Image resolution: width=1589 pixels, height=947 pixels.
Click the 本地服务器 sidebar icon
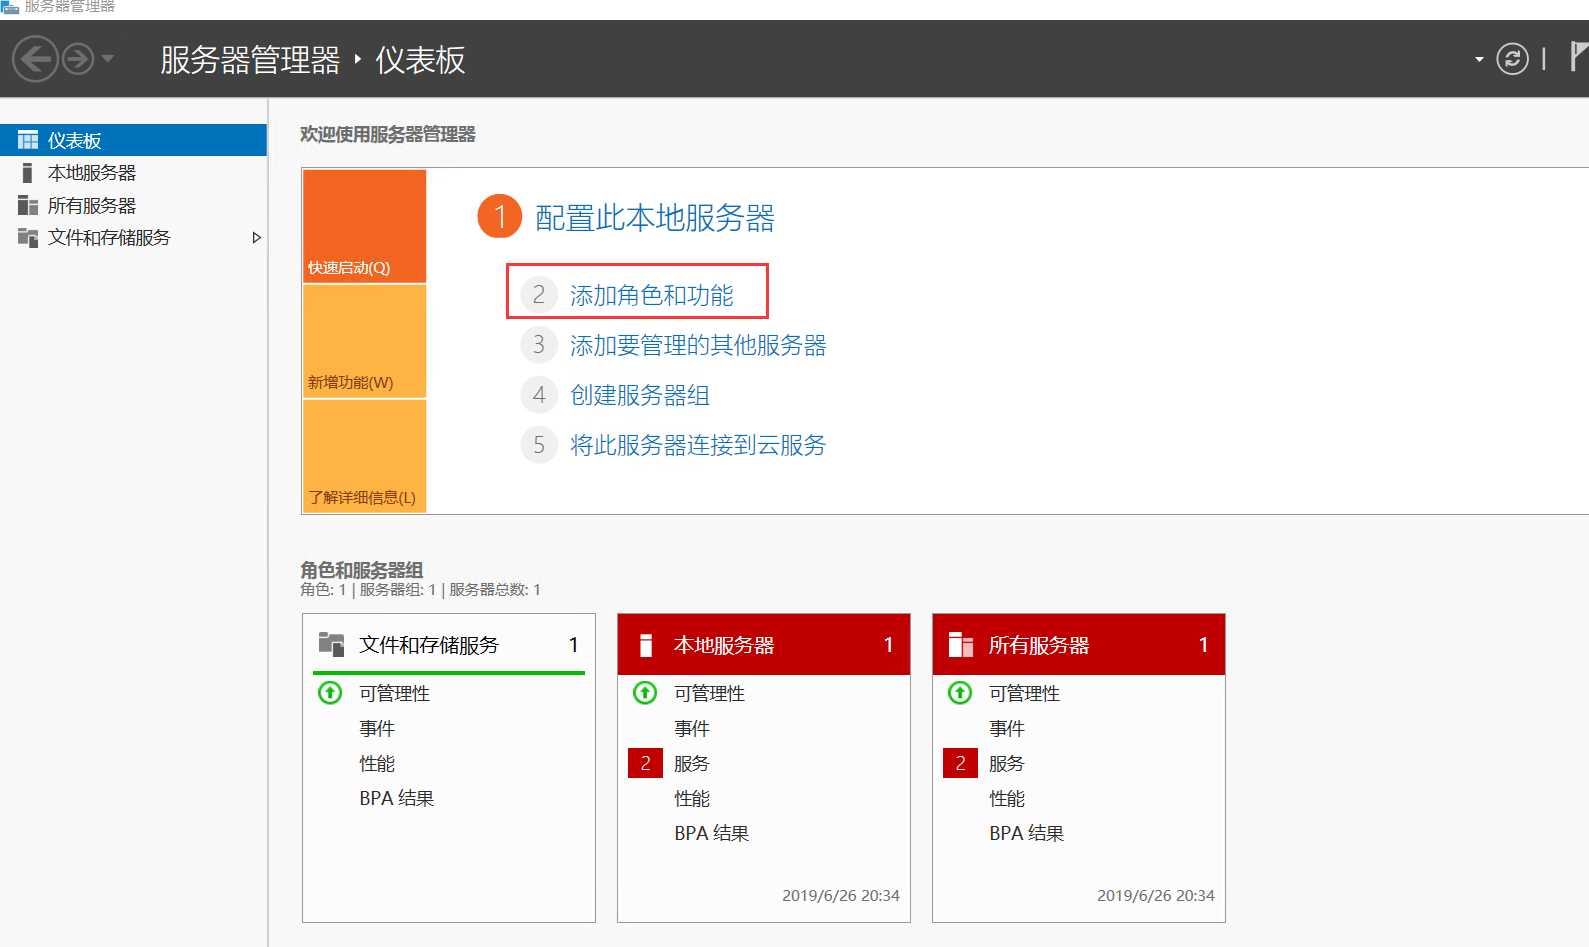click(28, 173)
